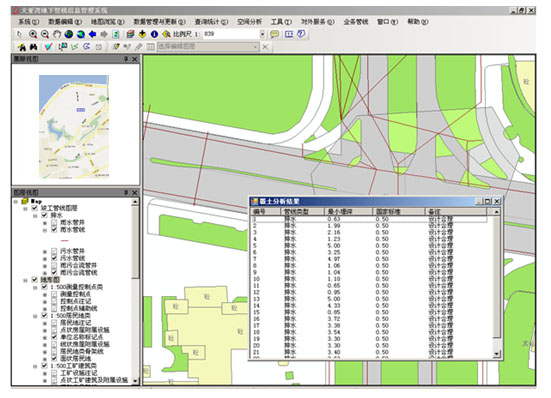Collapse the 排水 tree node
This screenshot has height=398, width=551.
click(x=35, y=215)
